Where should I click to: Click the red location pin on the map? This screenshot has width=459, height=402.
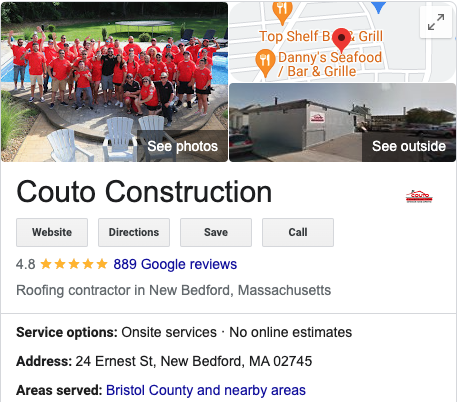(x=341, y=40)
